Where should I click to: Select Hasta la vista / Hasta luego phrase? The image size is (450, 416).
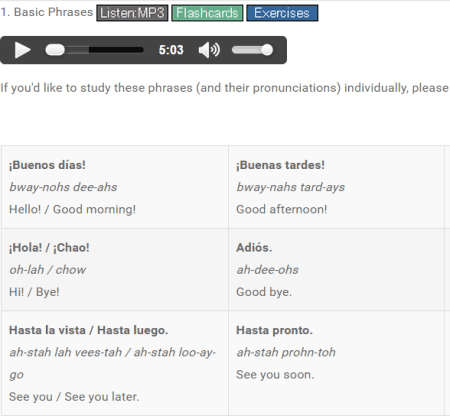[x=89, y=330]
